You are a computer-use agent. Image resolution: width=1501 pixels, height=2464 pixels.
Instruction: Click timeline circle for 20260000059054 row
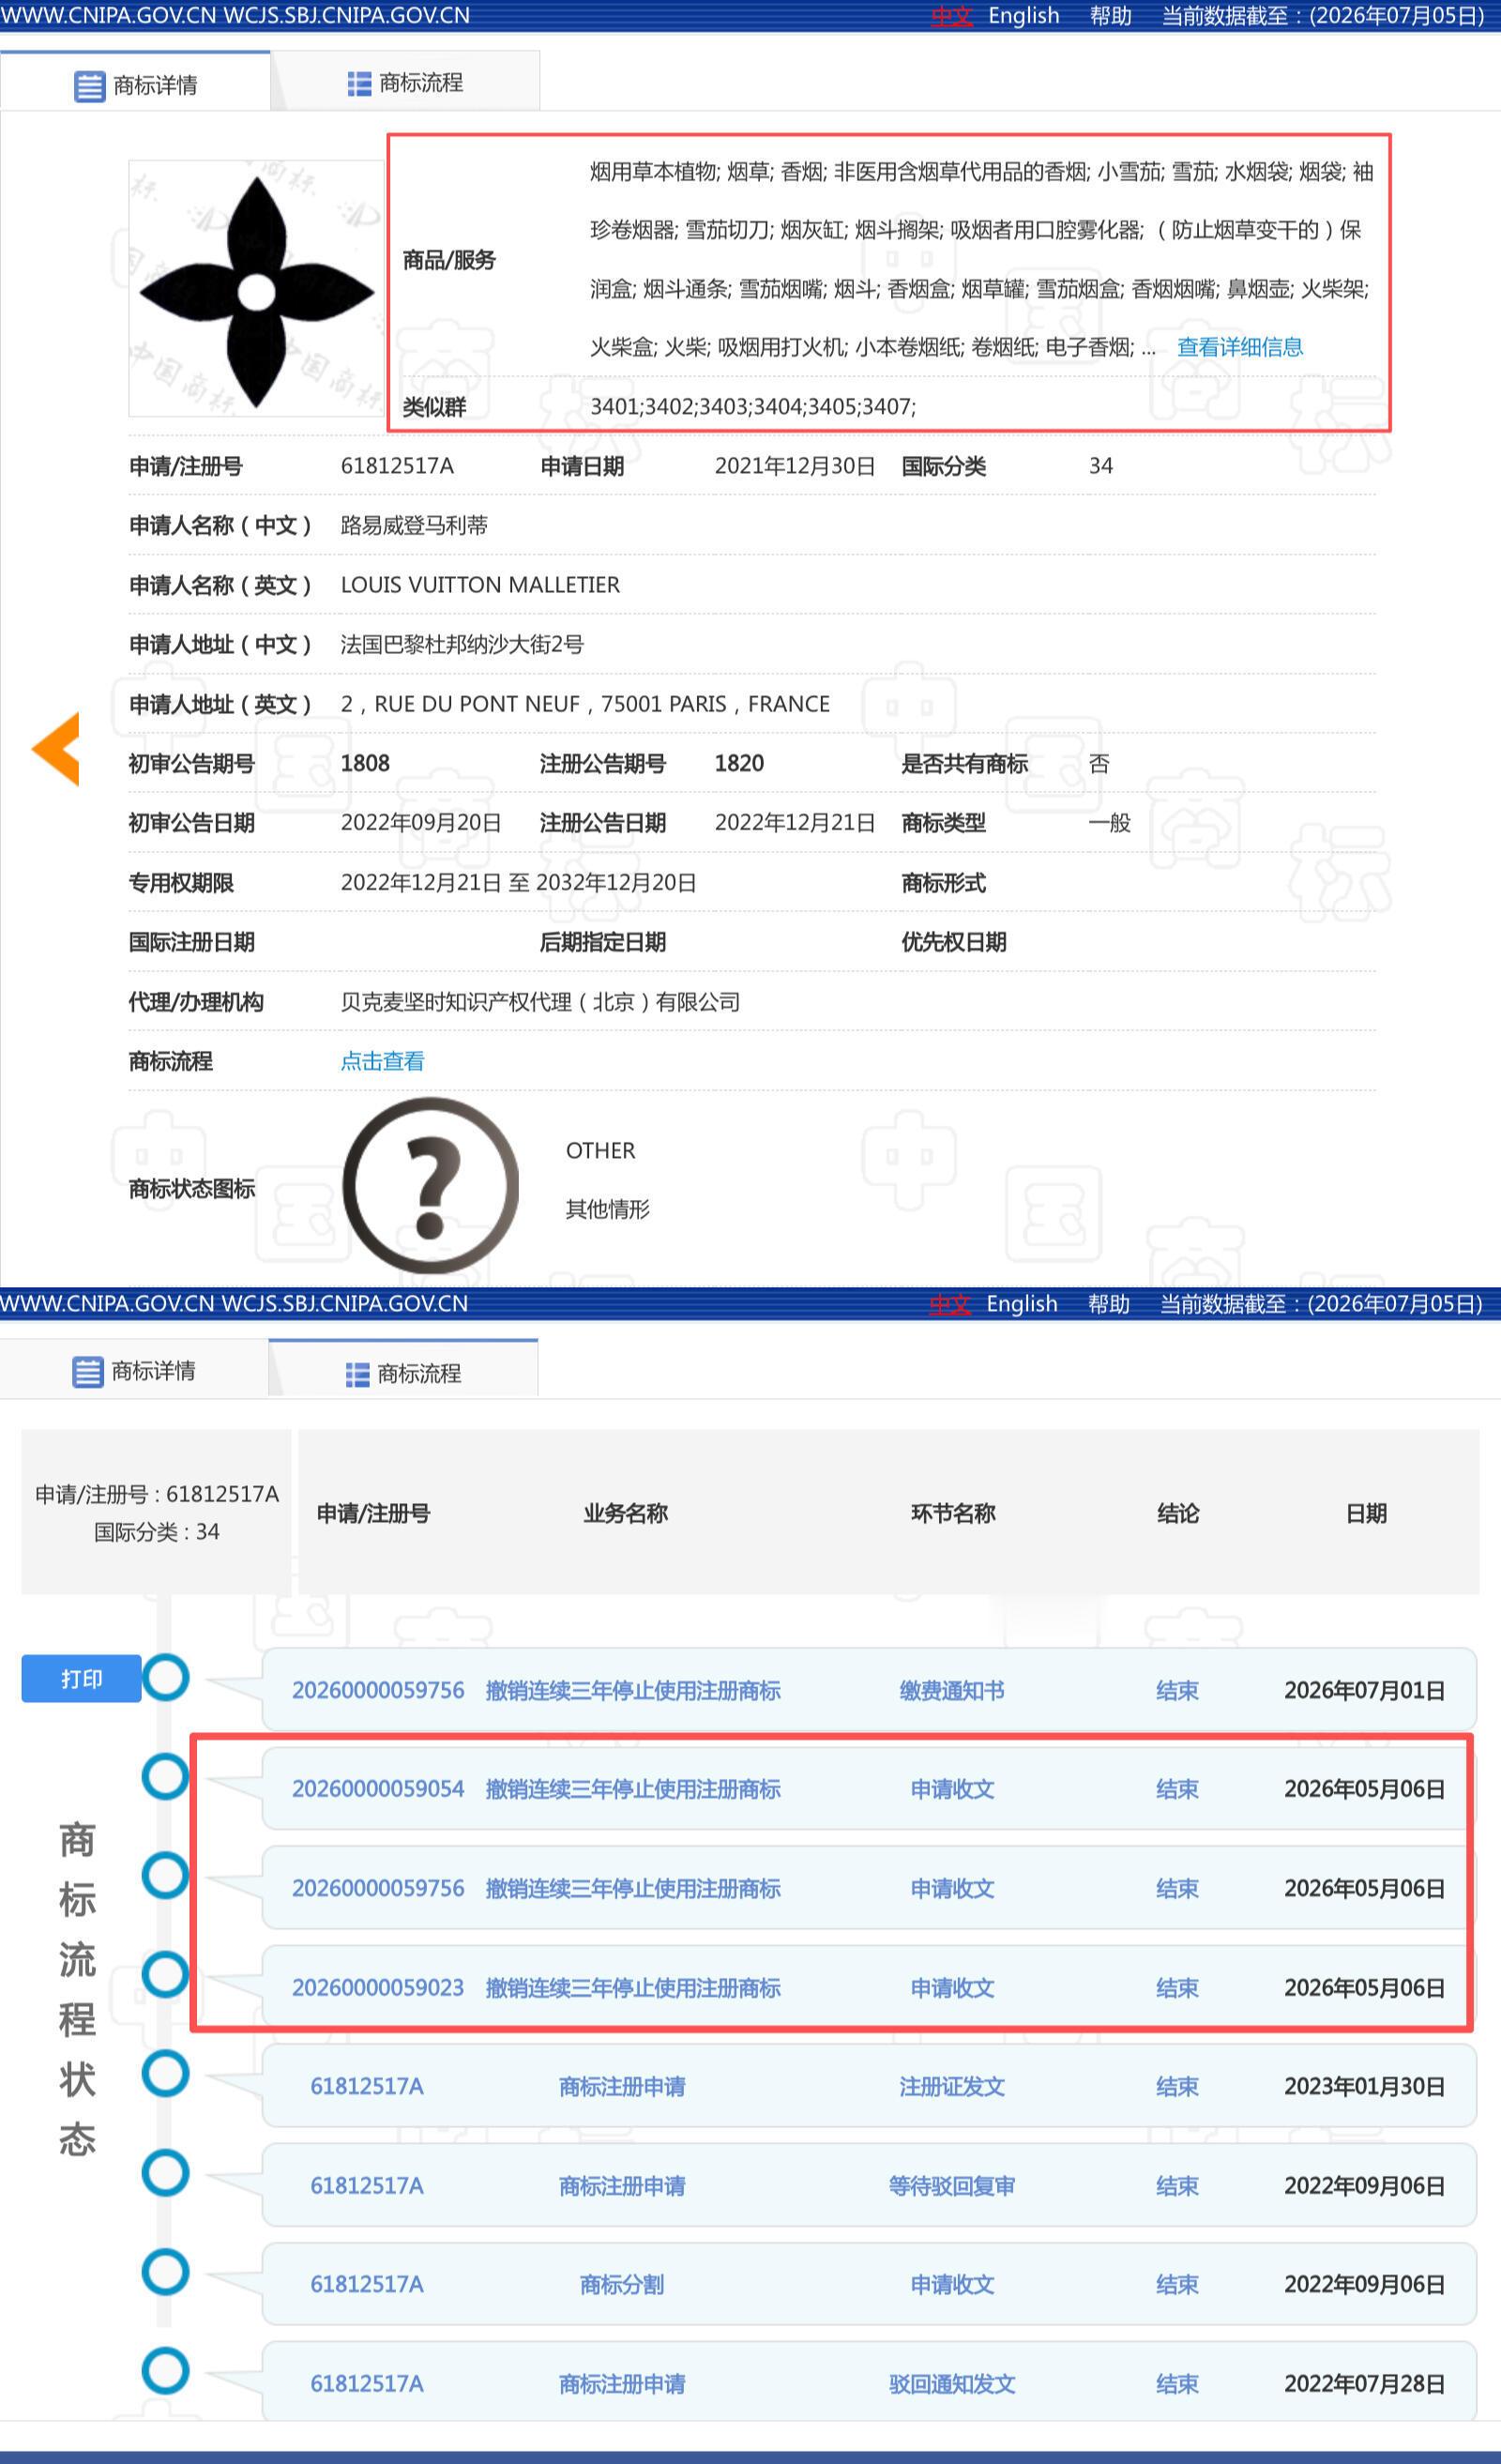click(166, 1776)
